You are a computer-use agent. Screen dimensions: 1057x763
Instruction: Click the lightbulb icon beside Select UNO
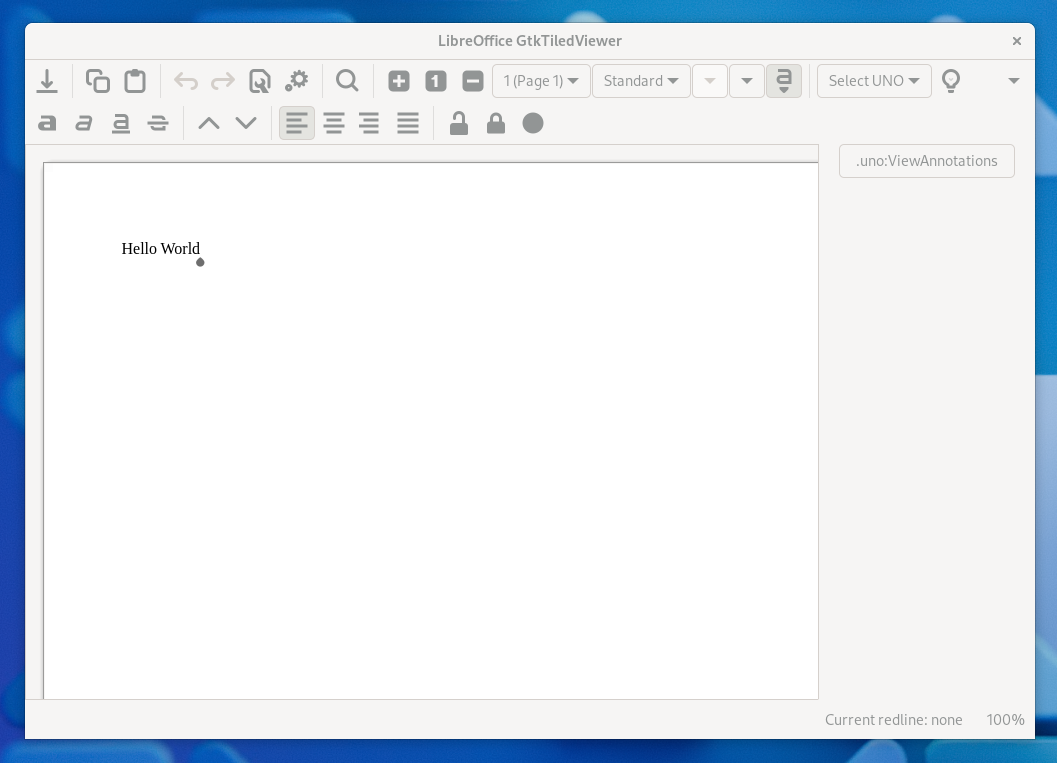click(951, 81)
